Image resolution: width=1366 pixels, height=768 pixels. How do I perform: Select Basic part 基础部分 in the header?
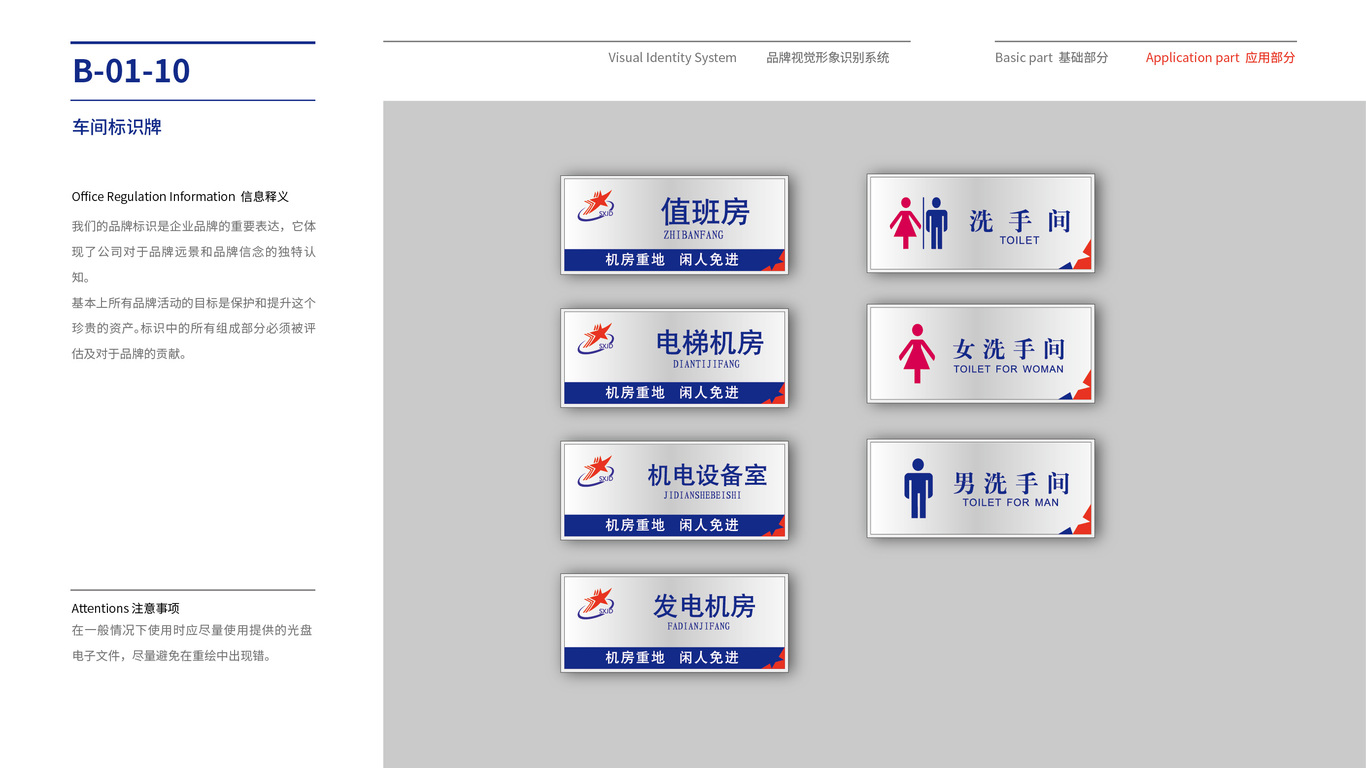(1051, 58)
